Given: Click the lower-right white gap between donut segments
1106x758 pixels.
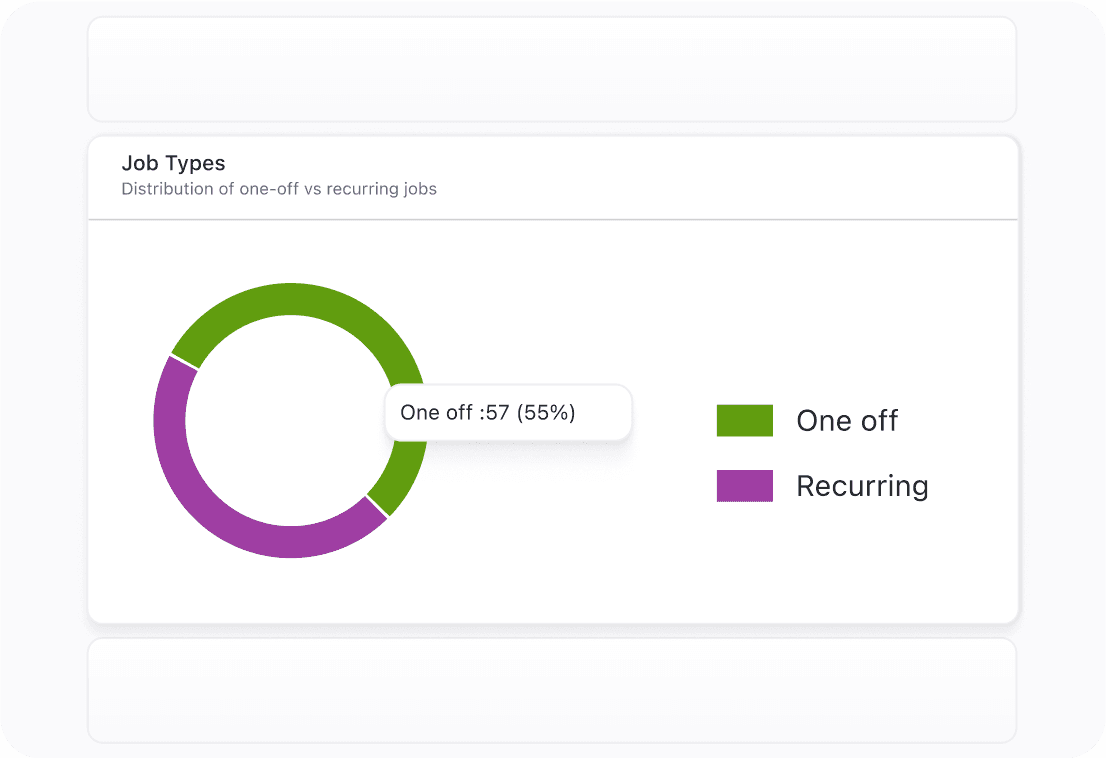Looking at the screenshot, I should pyautogui.click(x=377, y=506).
